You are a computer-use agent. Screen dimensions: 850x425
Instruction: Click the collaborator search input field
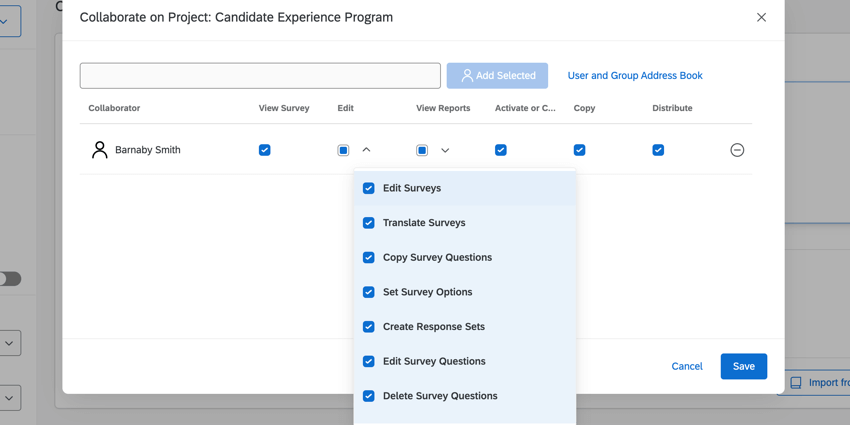260,75
